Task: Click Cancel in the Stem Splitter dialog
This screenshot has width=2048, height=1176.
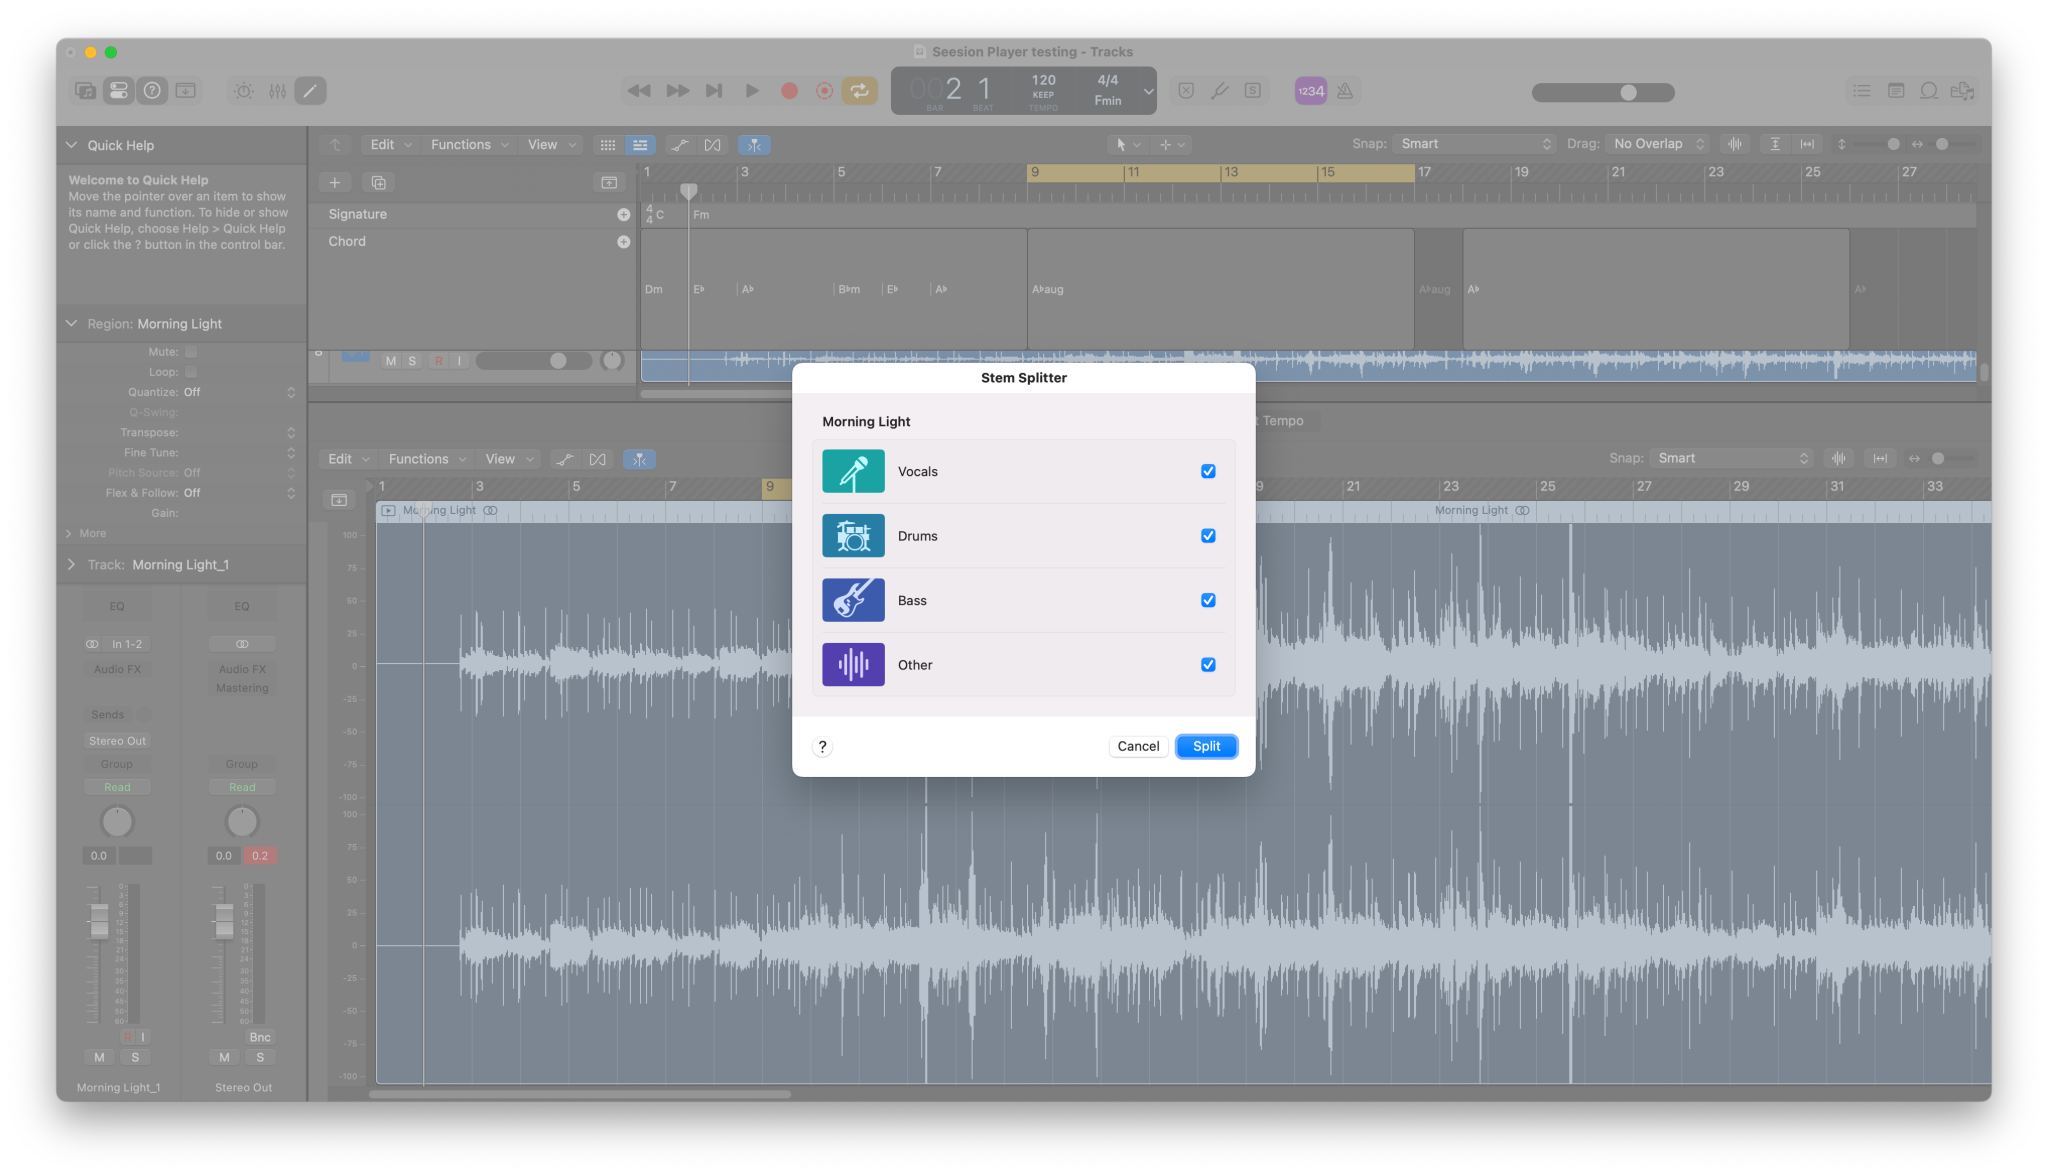Action: click(x=1137, y=746)
